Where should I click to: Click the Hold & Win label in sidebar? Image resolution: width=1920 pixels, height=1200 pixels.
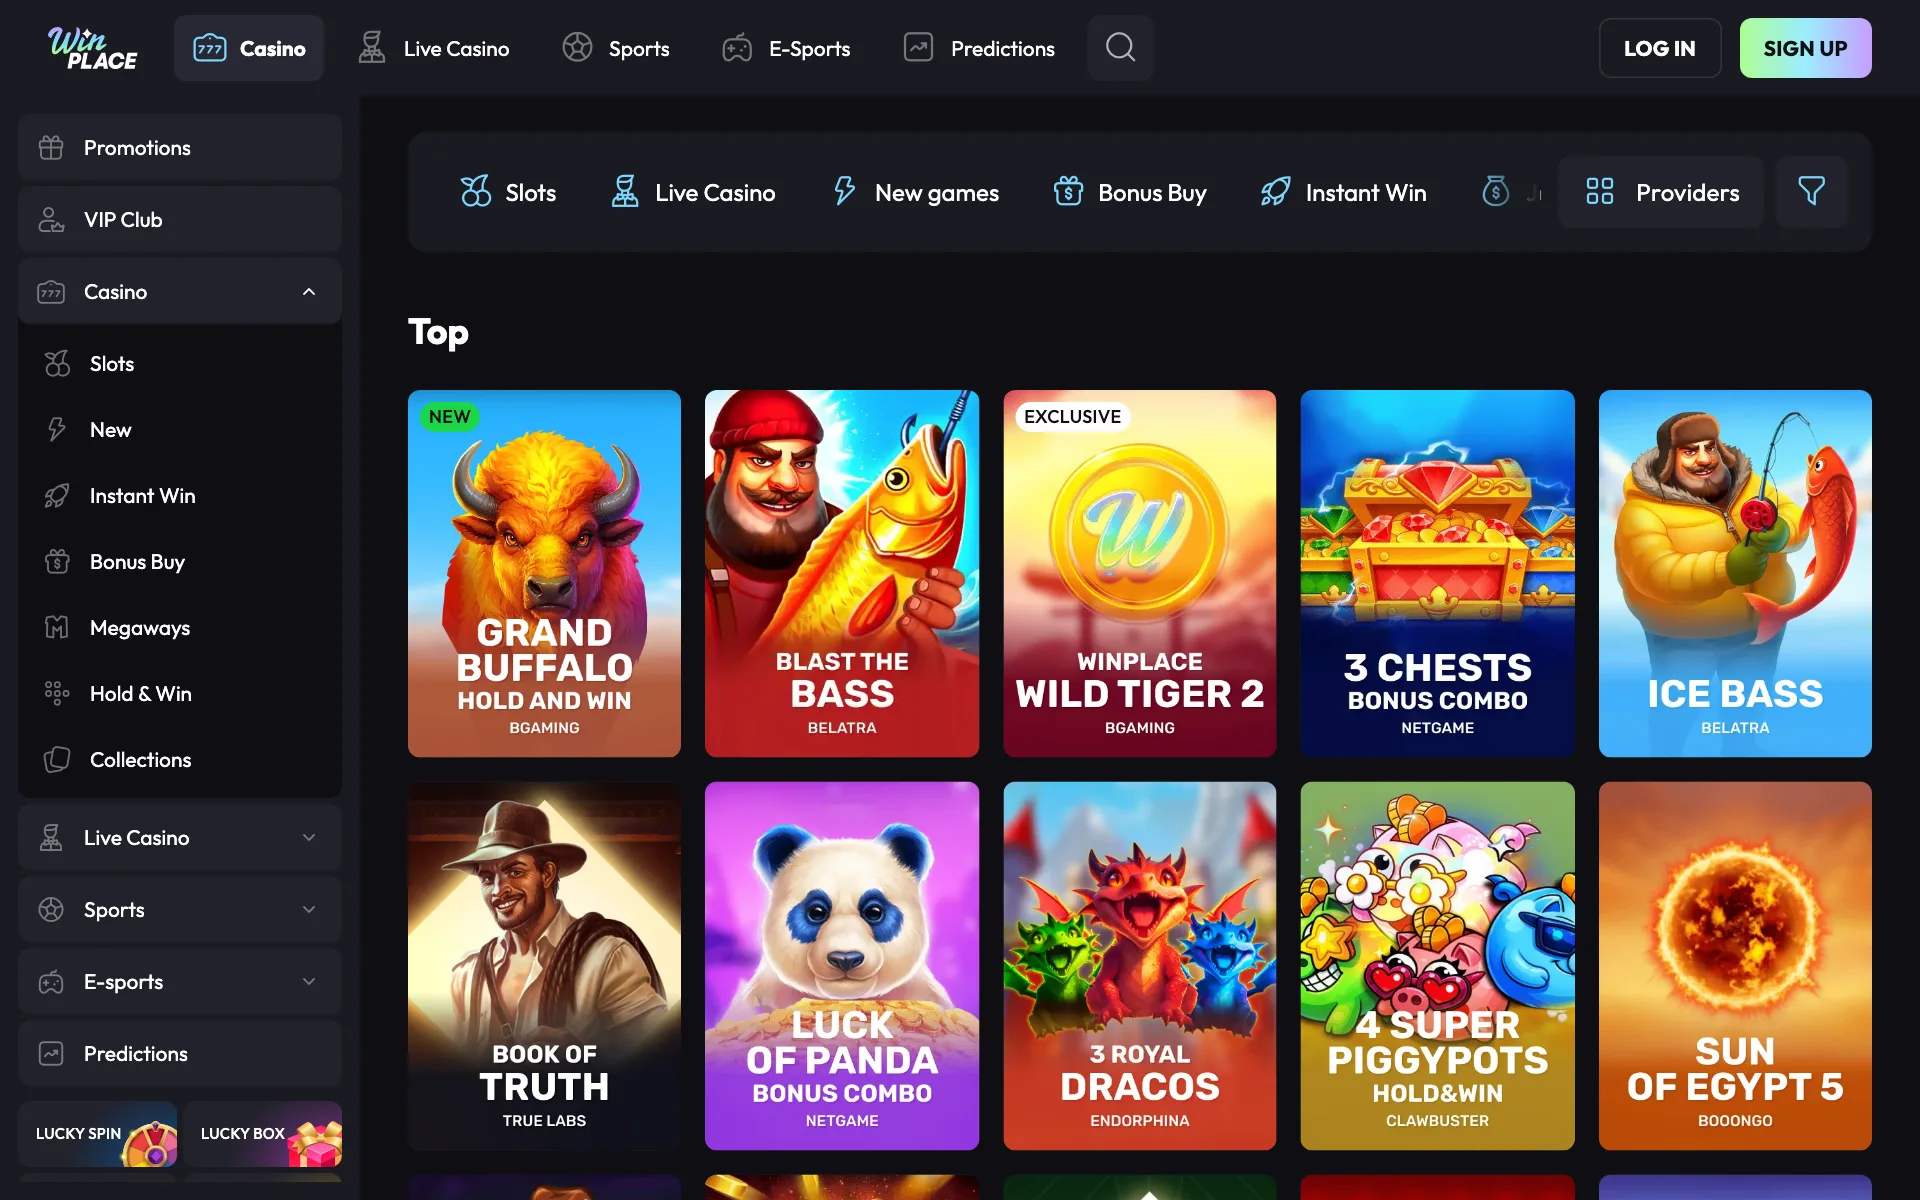(x=141, y=694)
